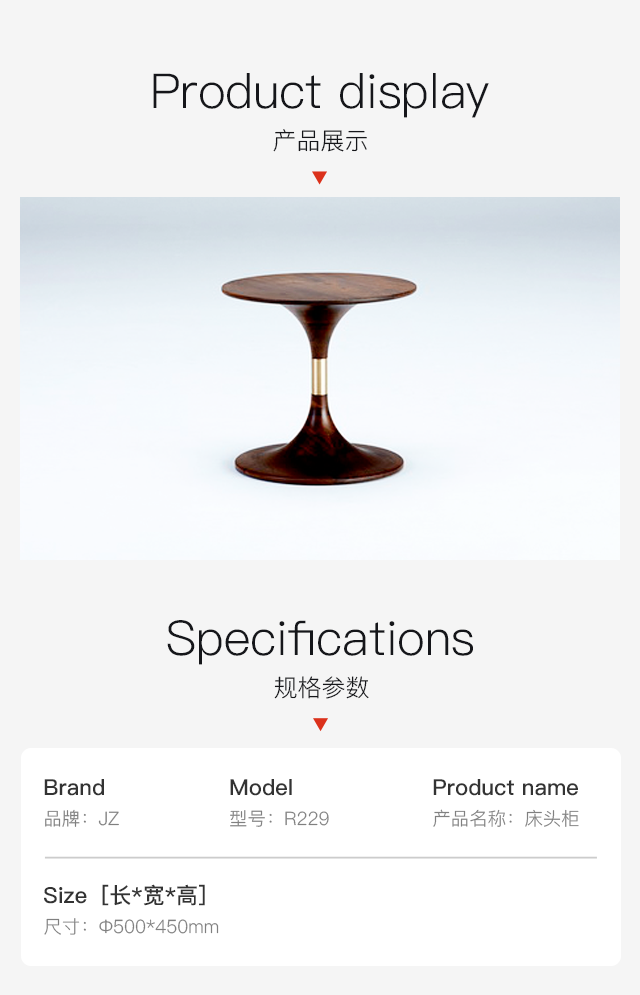Viewport: 640px width, 995px height.
Task: Select the Product display heading
Action: click(320, 93)
